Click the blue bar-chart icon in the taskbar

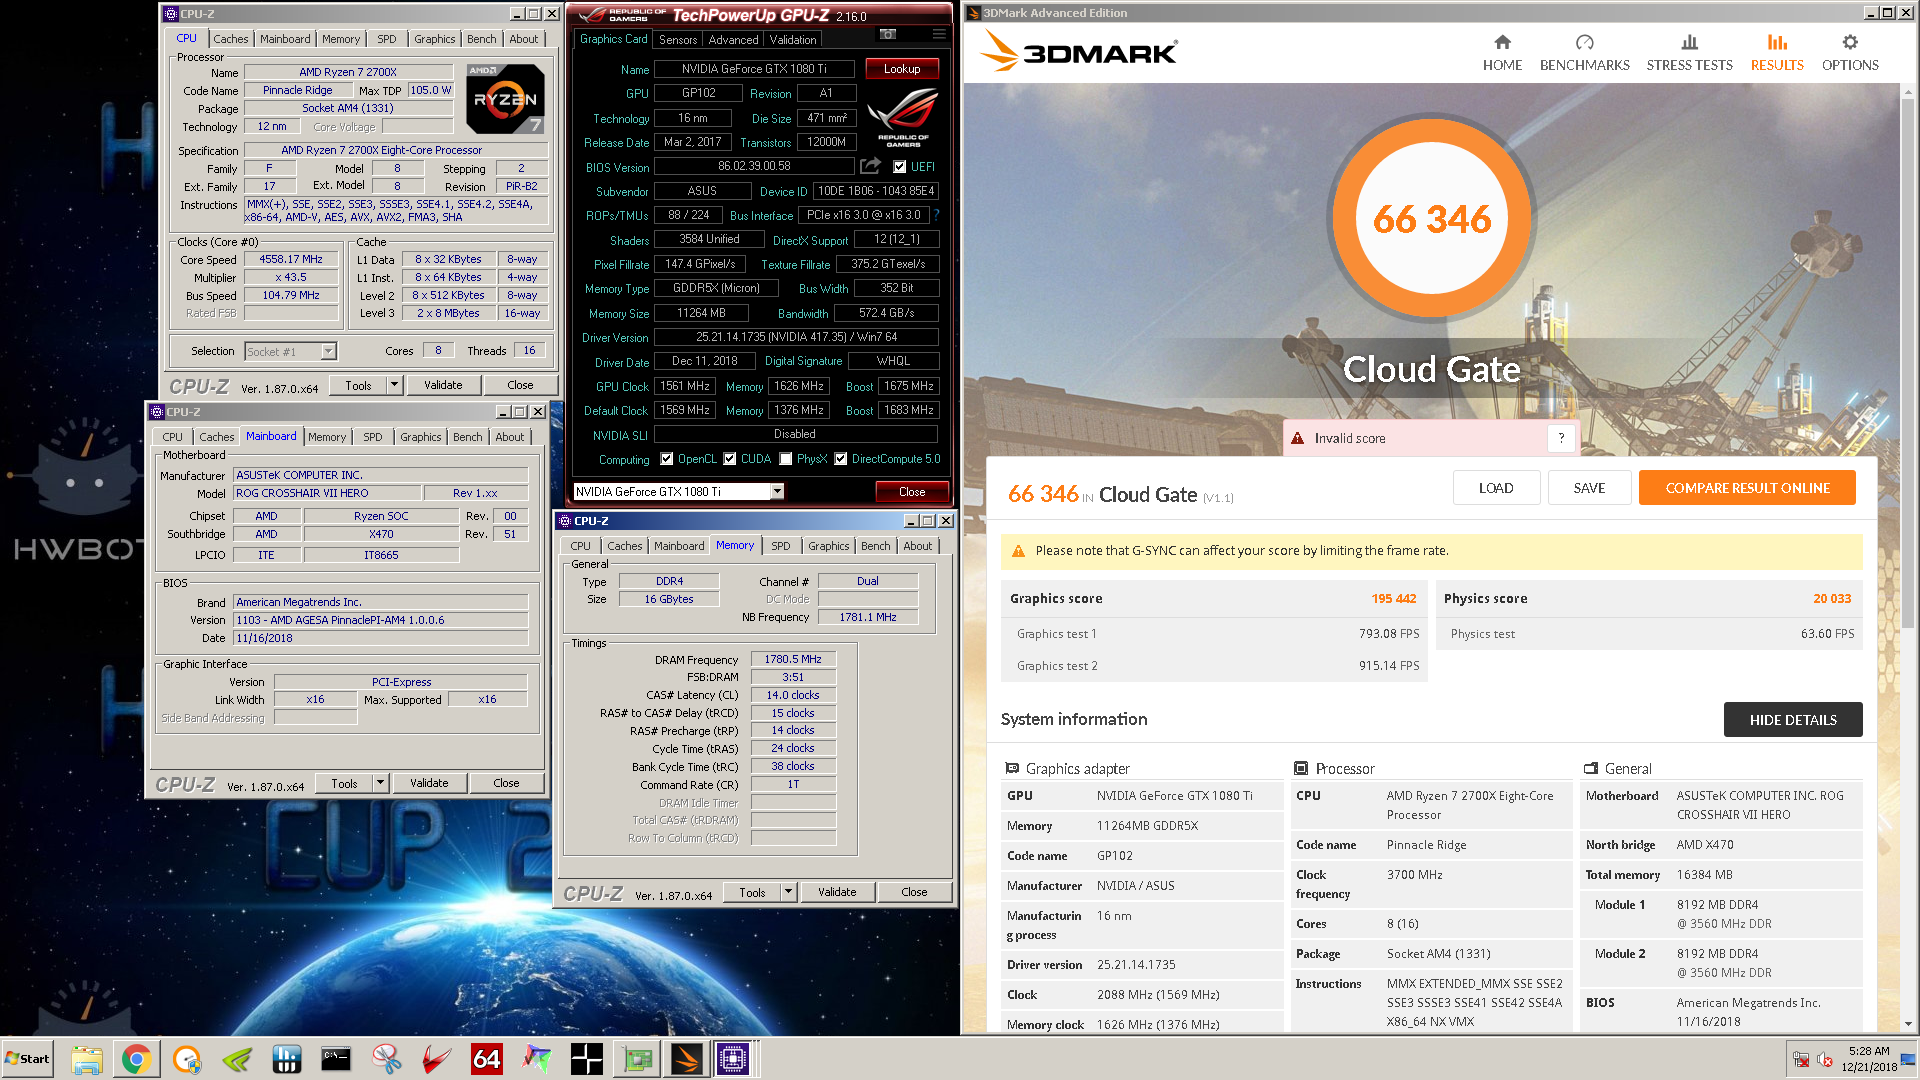click(x=287, y=1059)
